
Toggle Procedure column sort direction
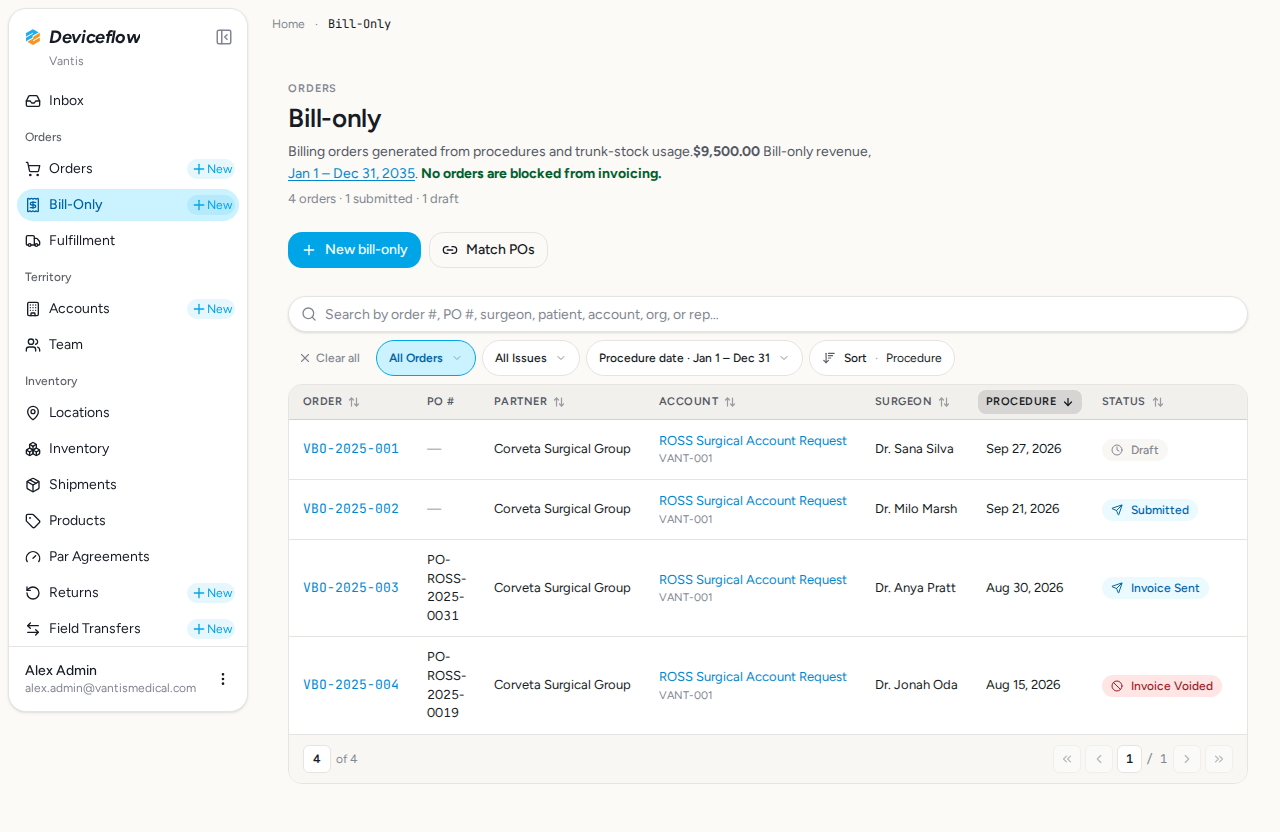[x=1030, y=402]
